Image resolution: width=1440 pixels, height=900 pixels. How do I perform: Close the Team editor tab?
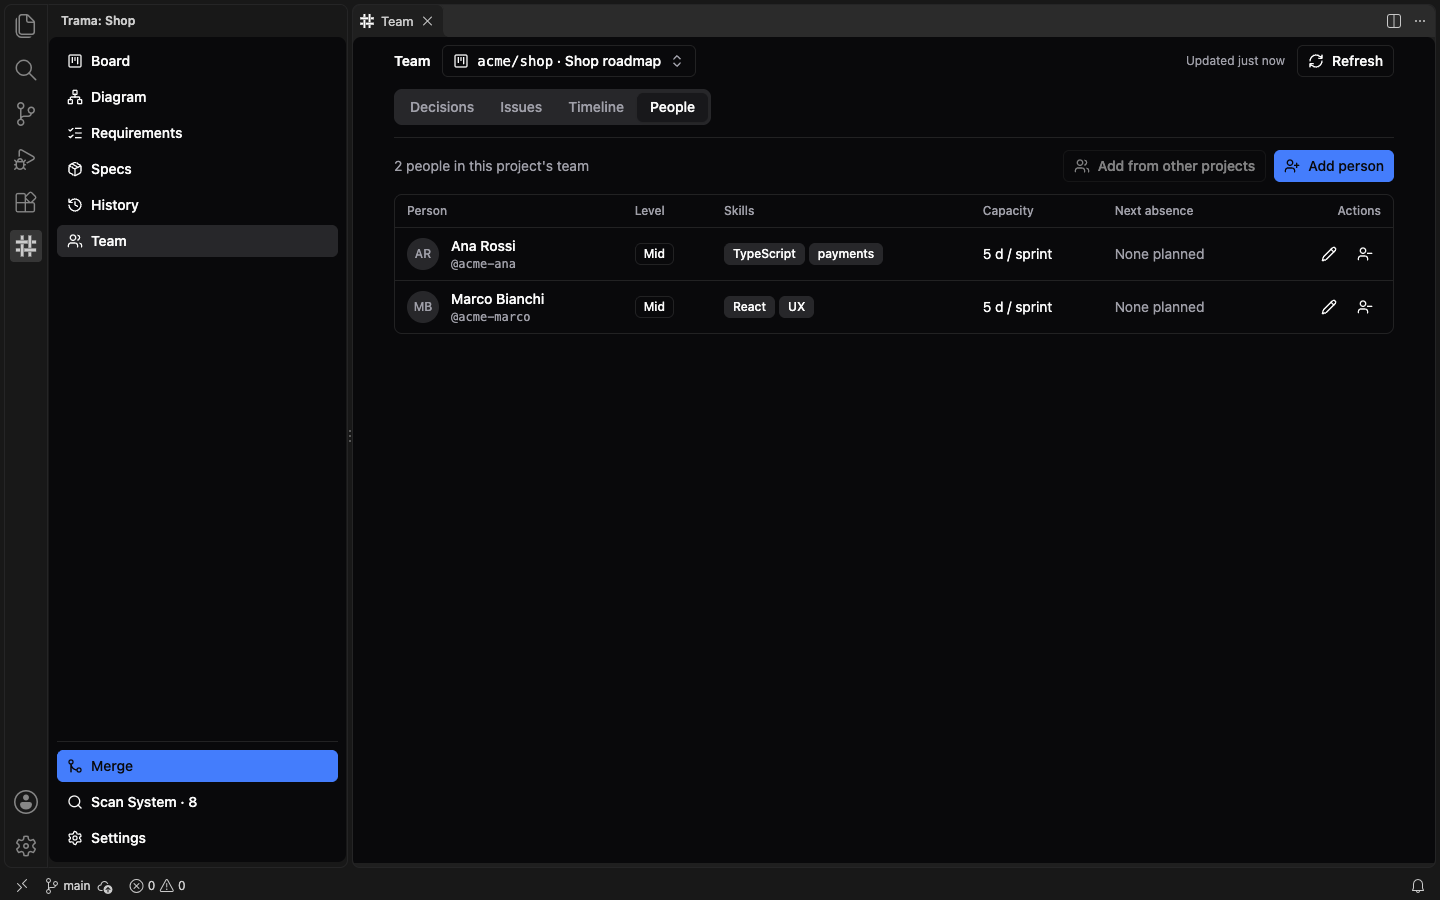(428, 21)
